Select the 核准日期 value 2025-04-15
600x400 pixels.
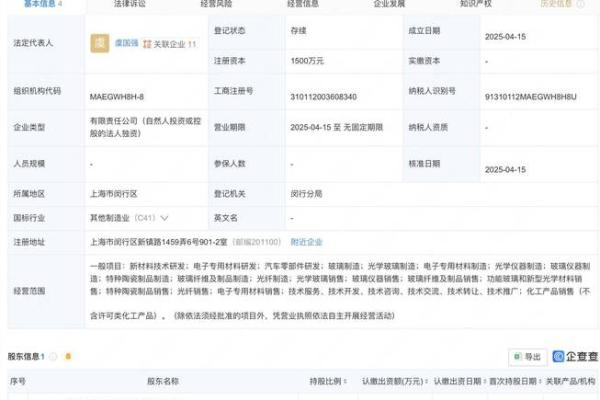(x=505, y=170)
